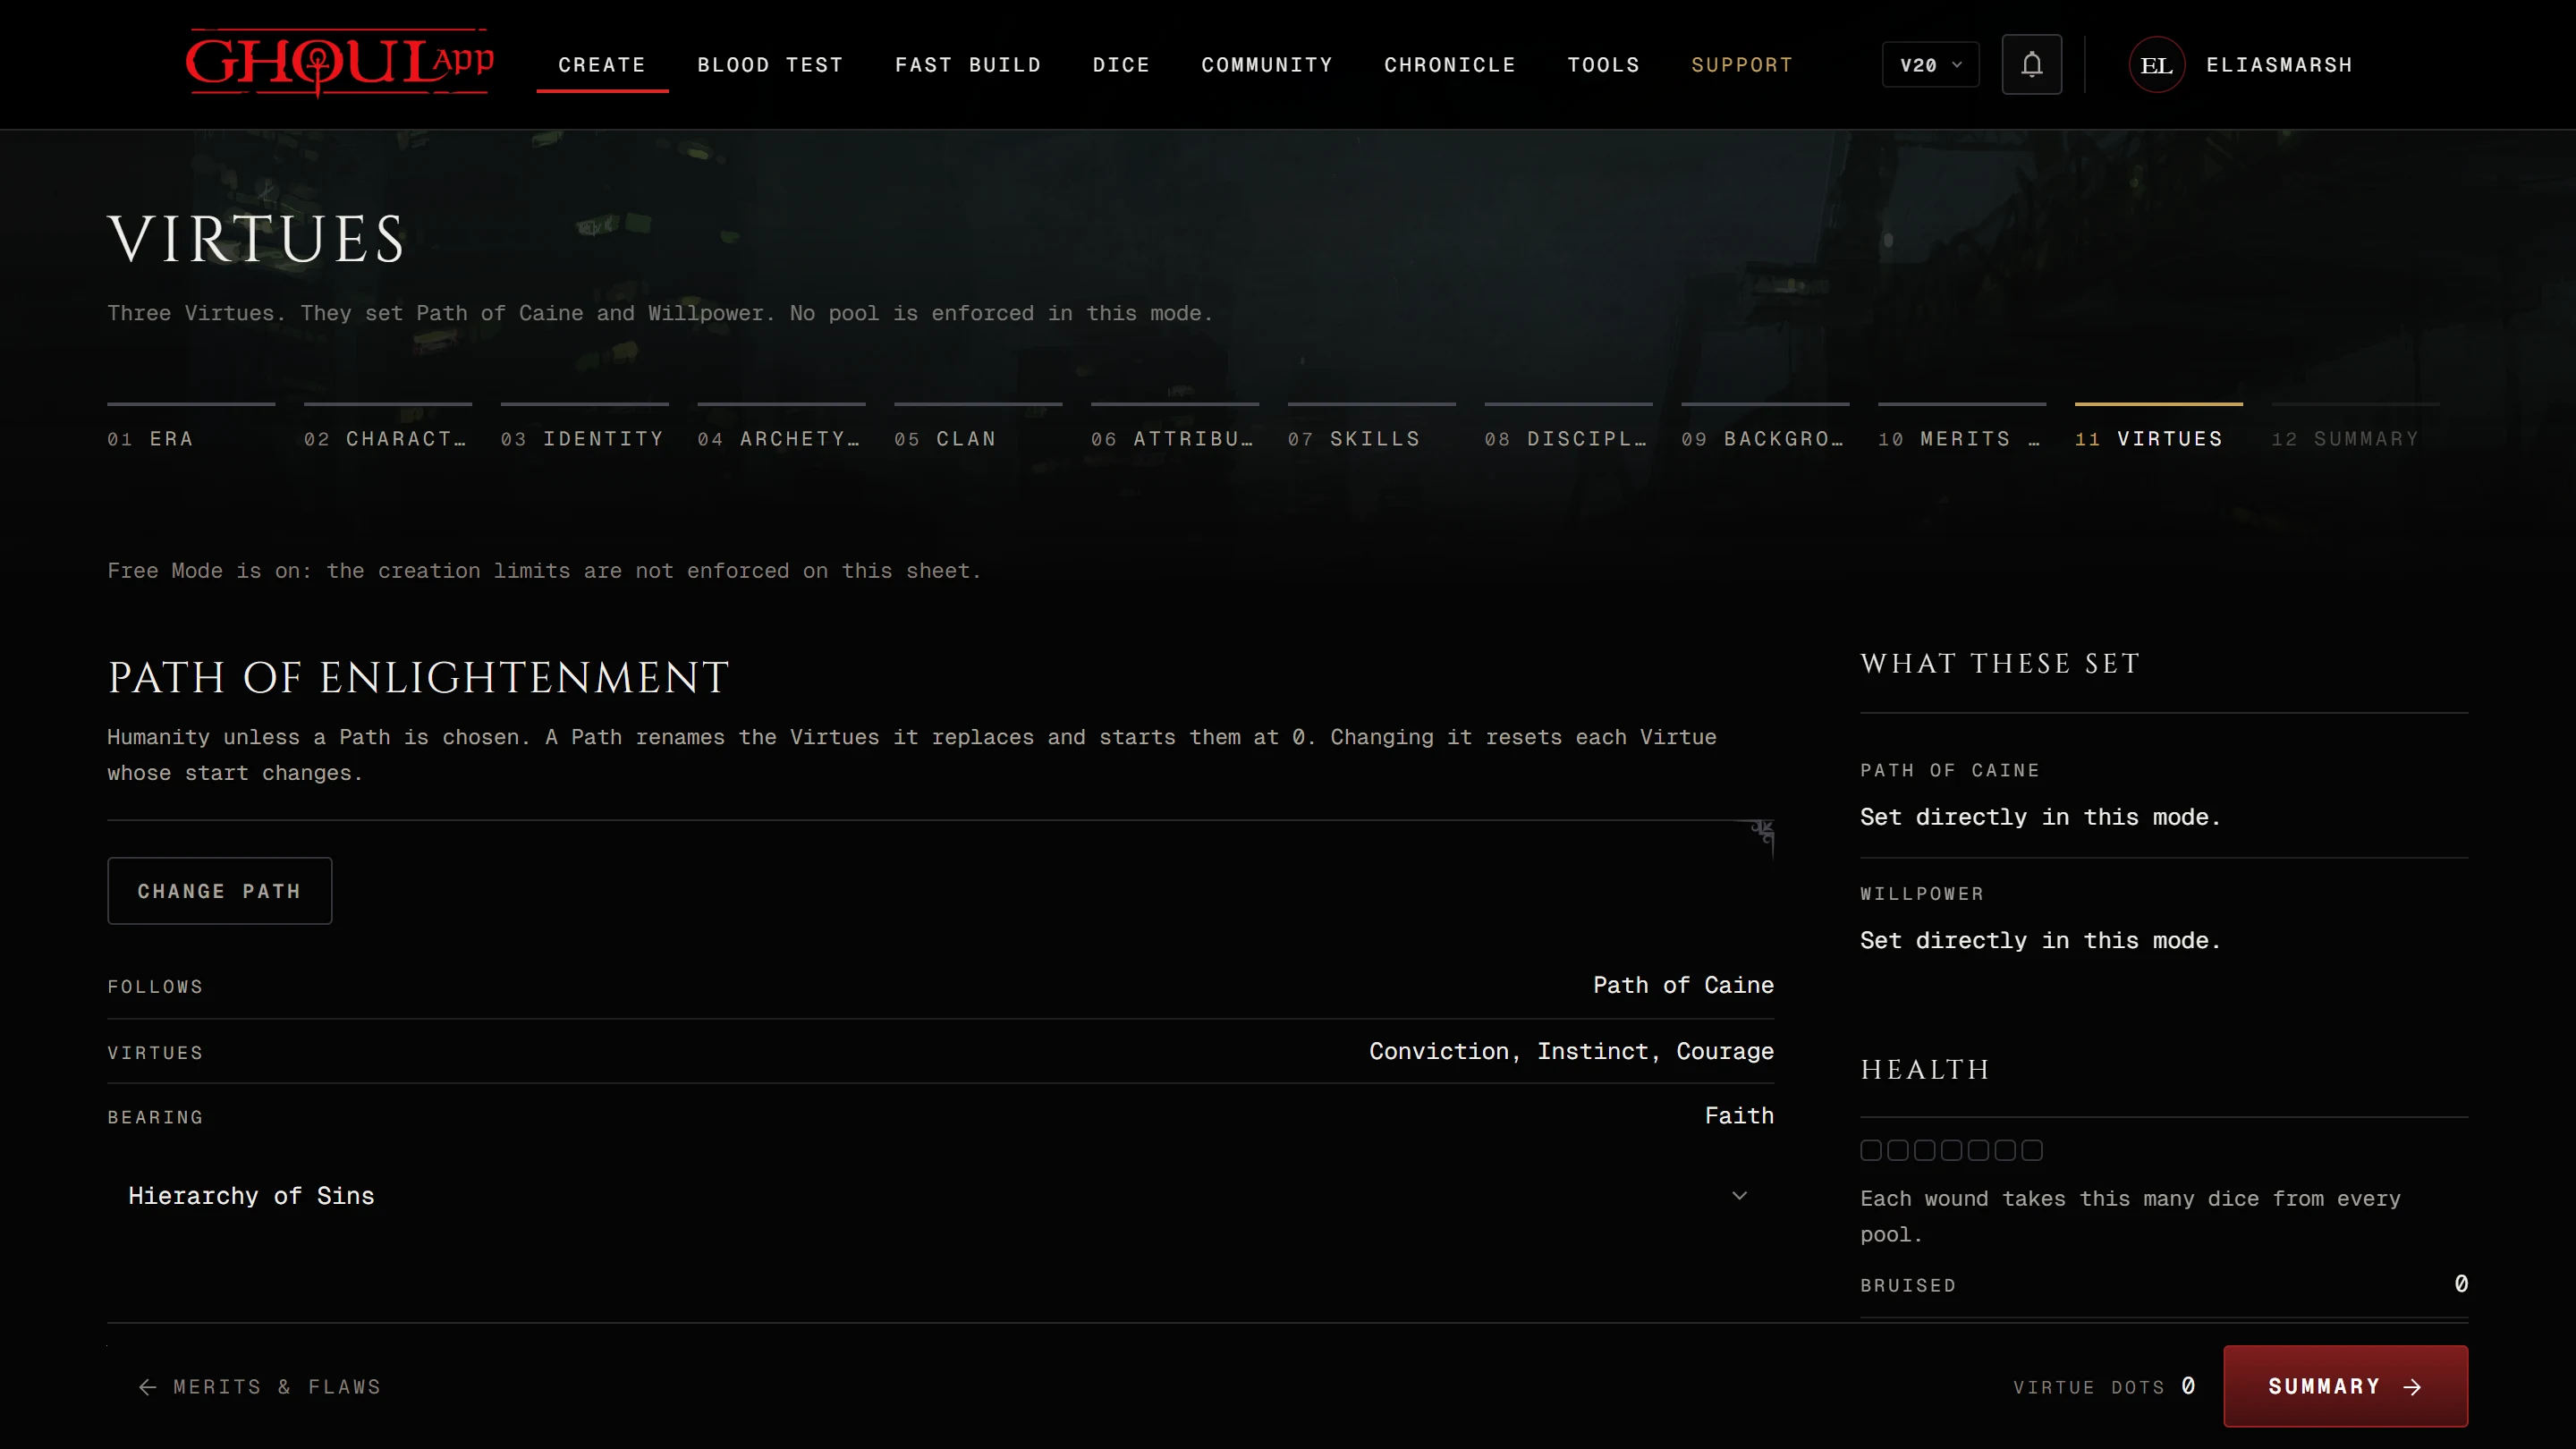The image size is (2576, 1449).
Task: Click the GhoulApp logo
Action: point(339,63)
